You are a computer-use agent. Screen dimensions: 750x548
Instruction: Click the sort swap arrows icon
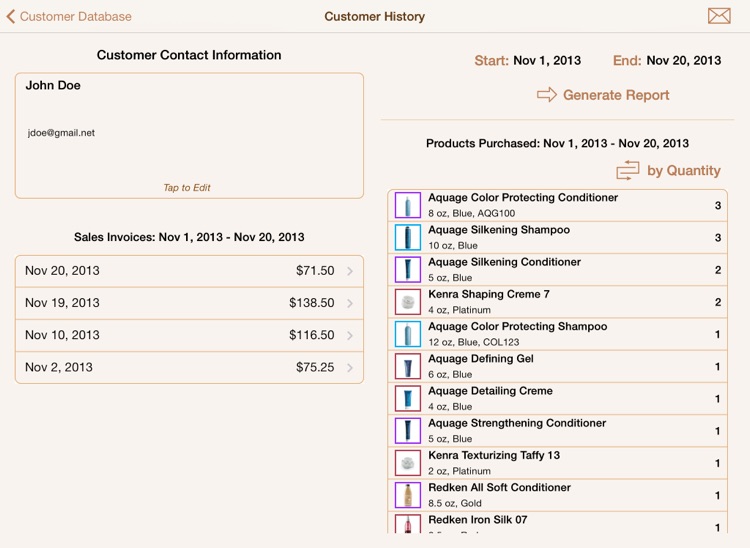pyautogui.click(x=628, y=170)
